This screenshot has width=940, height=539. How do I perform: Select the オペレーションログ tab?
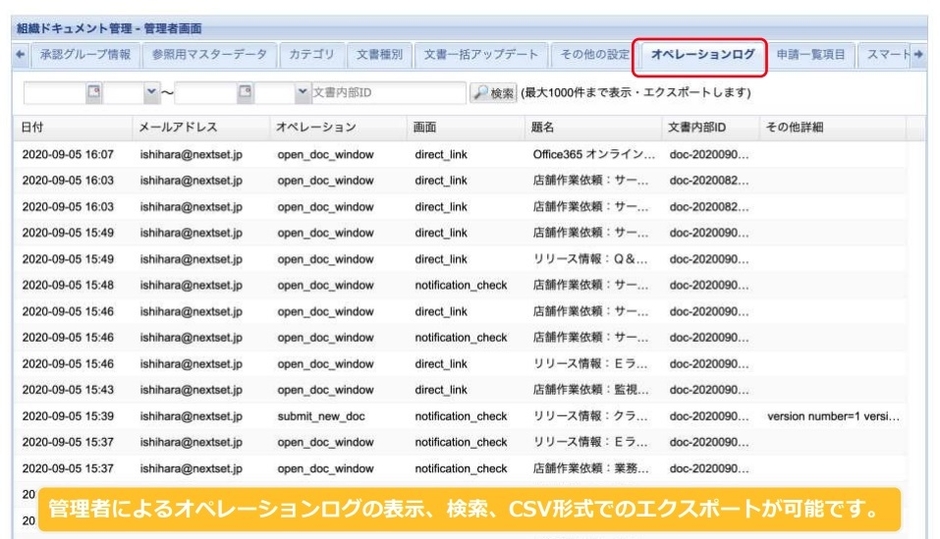pyautogui.click(x=703, y=55)
